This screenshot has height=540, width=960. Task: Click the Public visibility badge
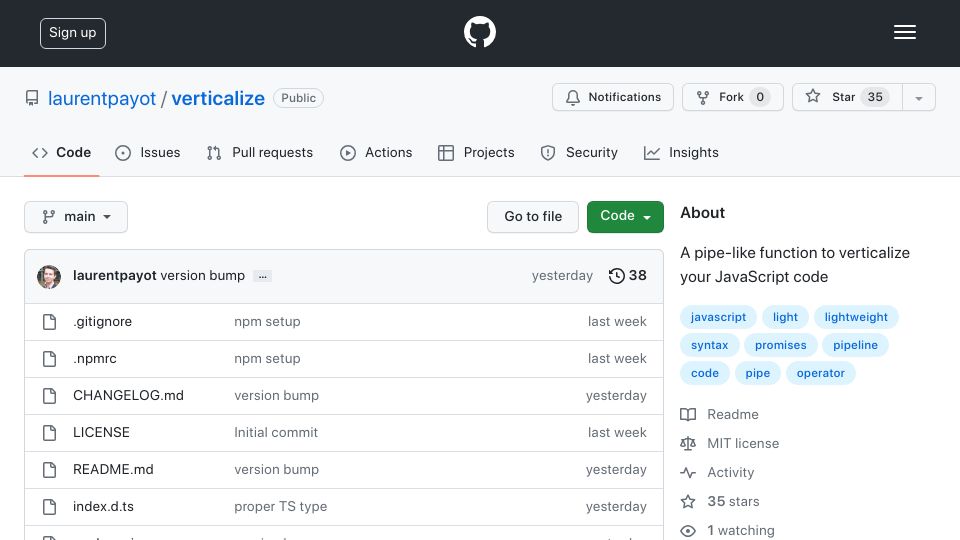click(298, 98)
